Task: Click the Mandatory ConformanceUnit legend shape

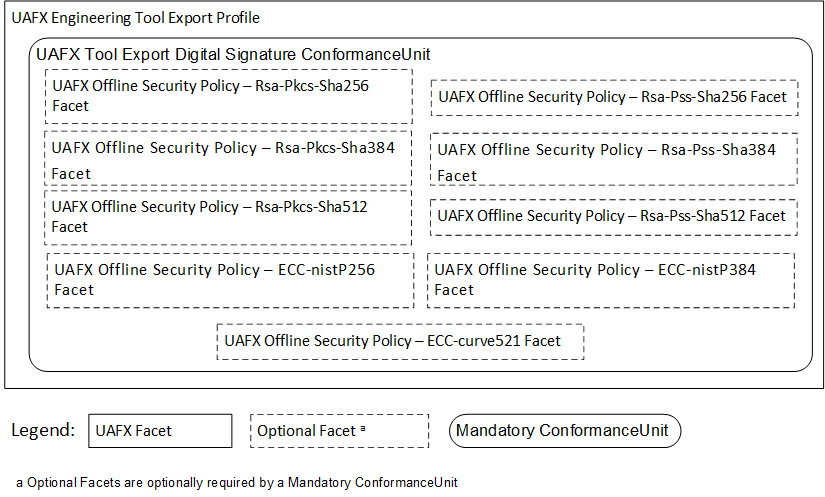Action: 565,431
